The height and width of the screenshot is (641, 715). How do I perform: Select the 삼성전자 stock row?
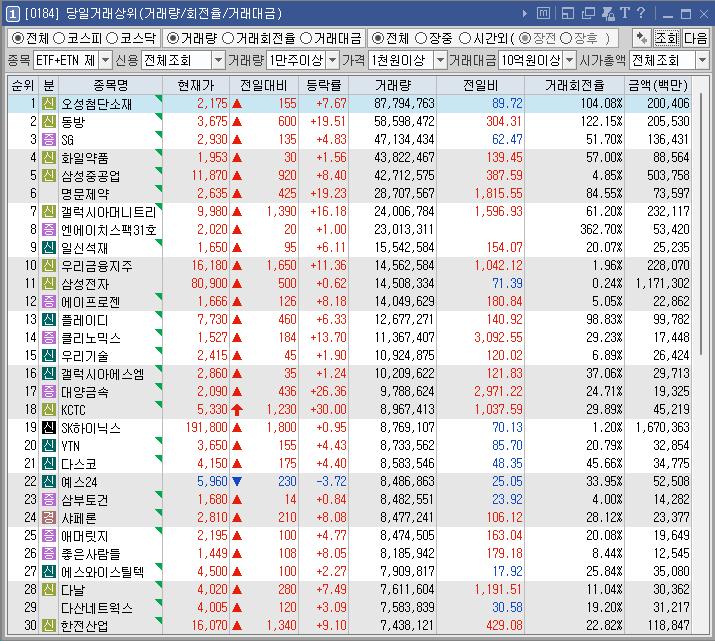tap(349, 284)
